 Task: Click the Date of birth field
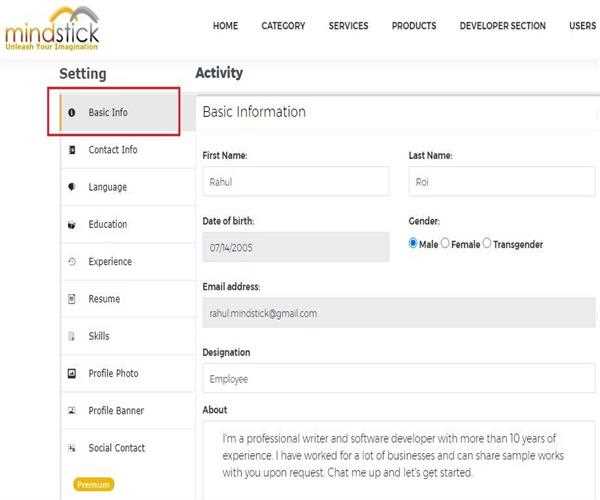coord(295,247)
